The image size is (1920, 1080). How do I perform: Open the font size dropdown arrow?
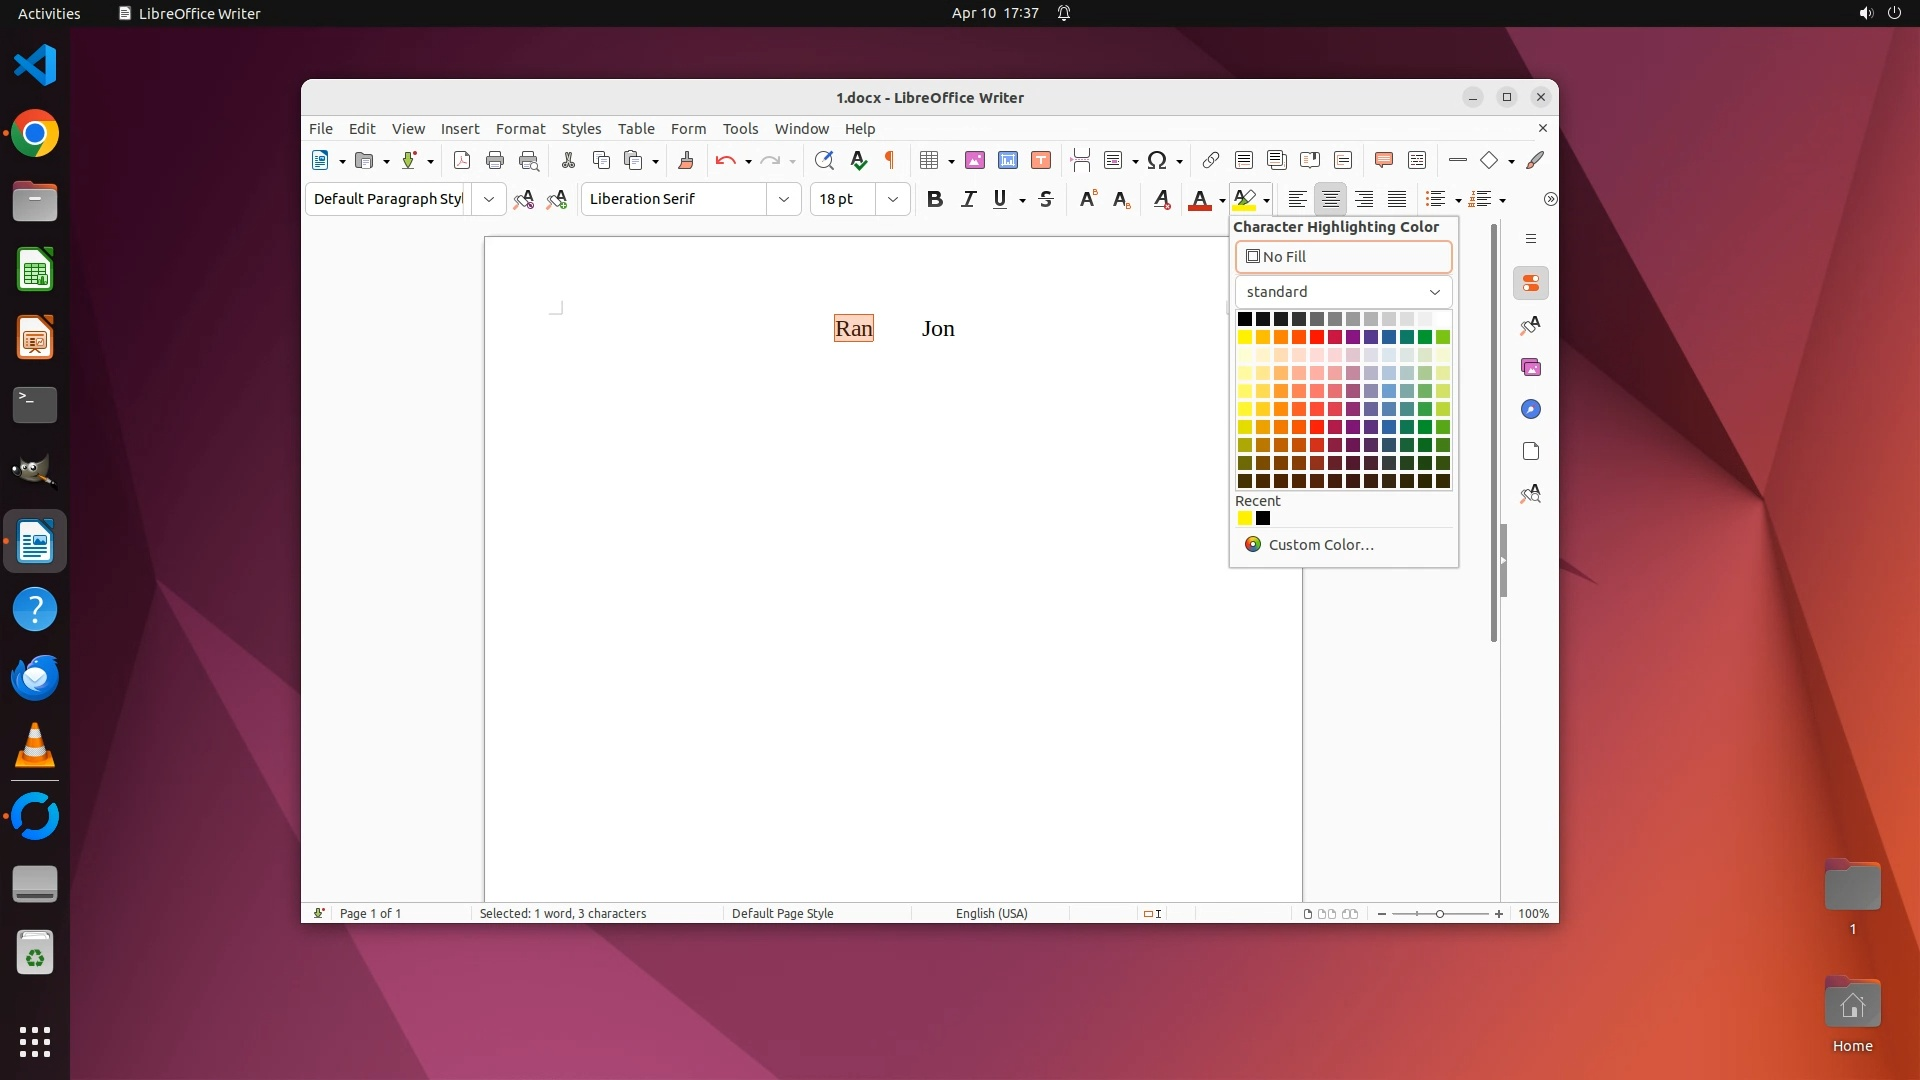click(893, 199)
